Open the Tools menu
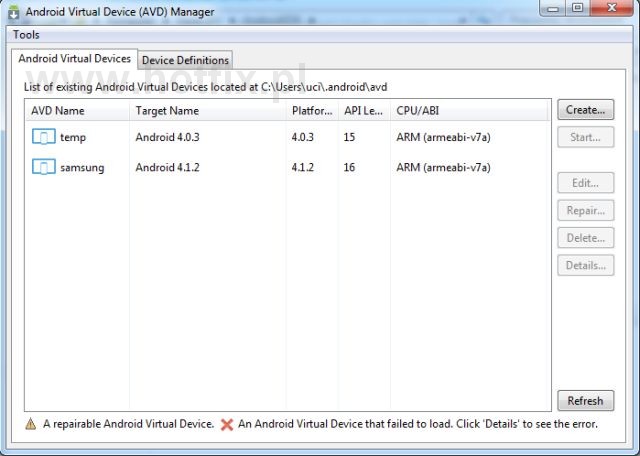 click(x=26, y=35)
